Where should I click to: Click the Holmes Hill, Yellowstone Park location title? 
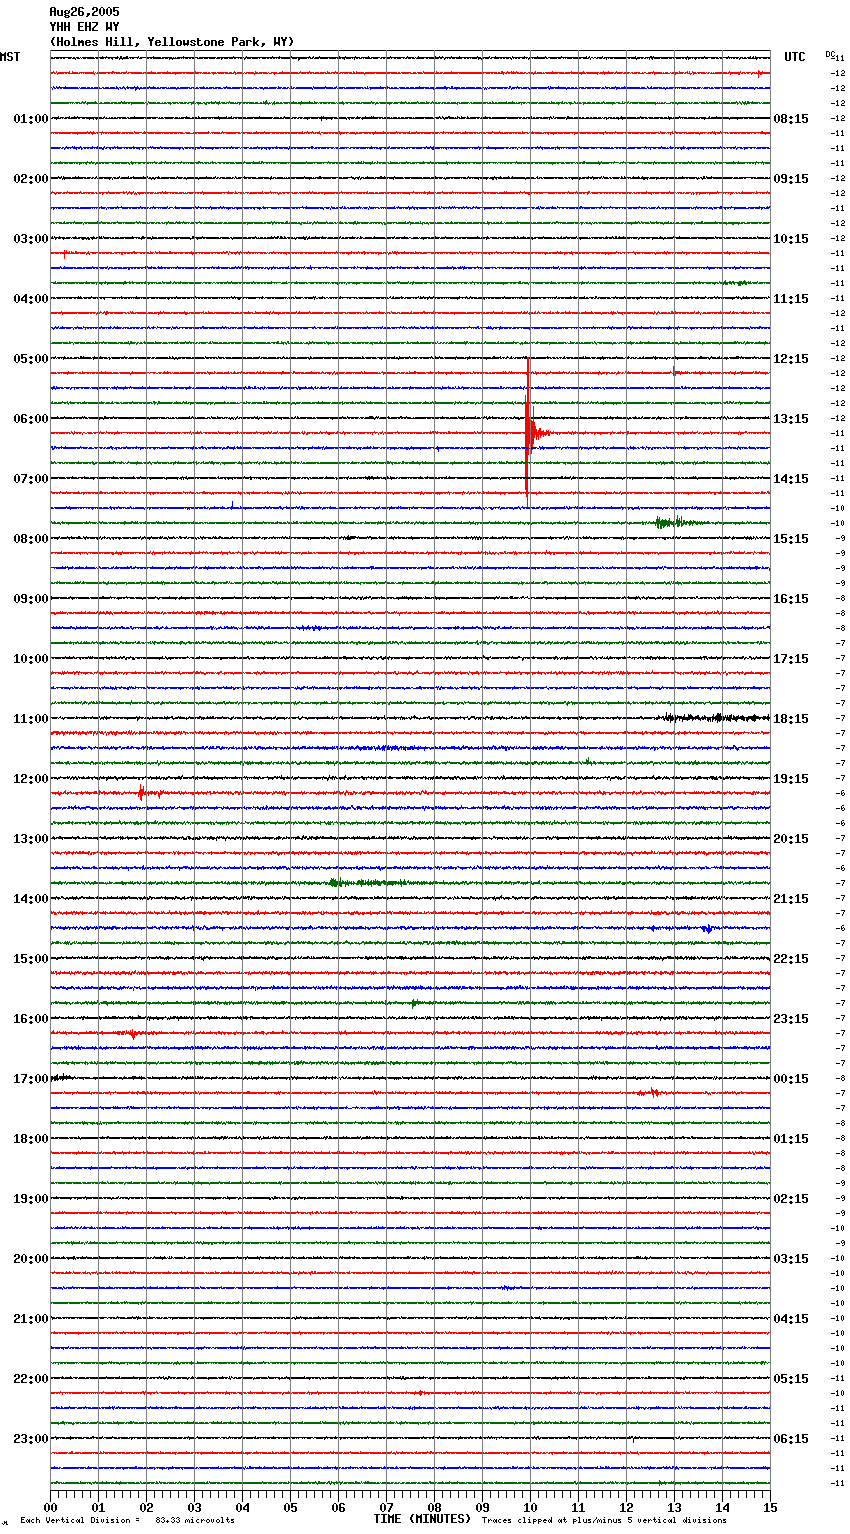tap(171, 42)
